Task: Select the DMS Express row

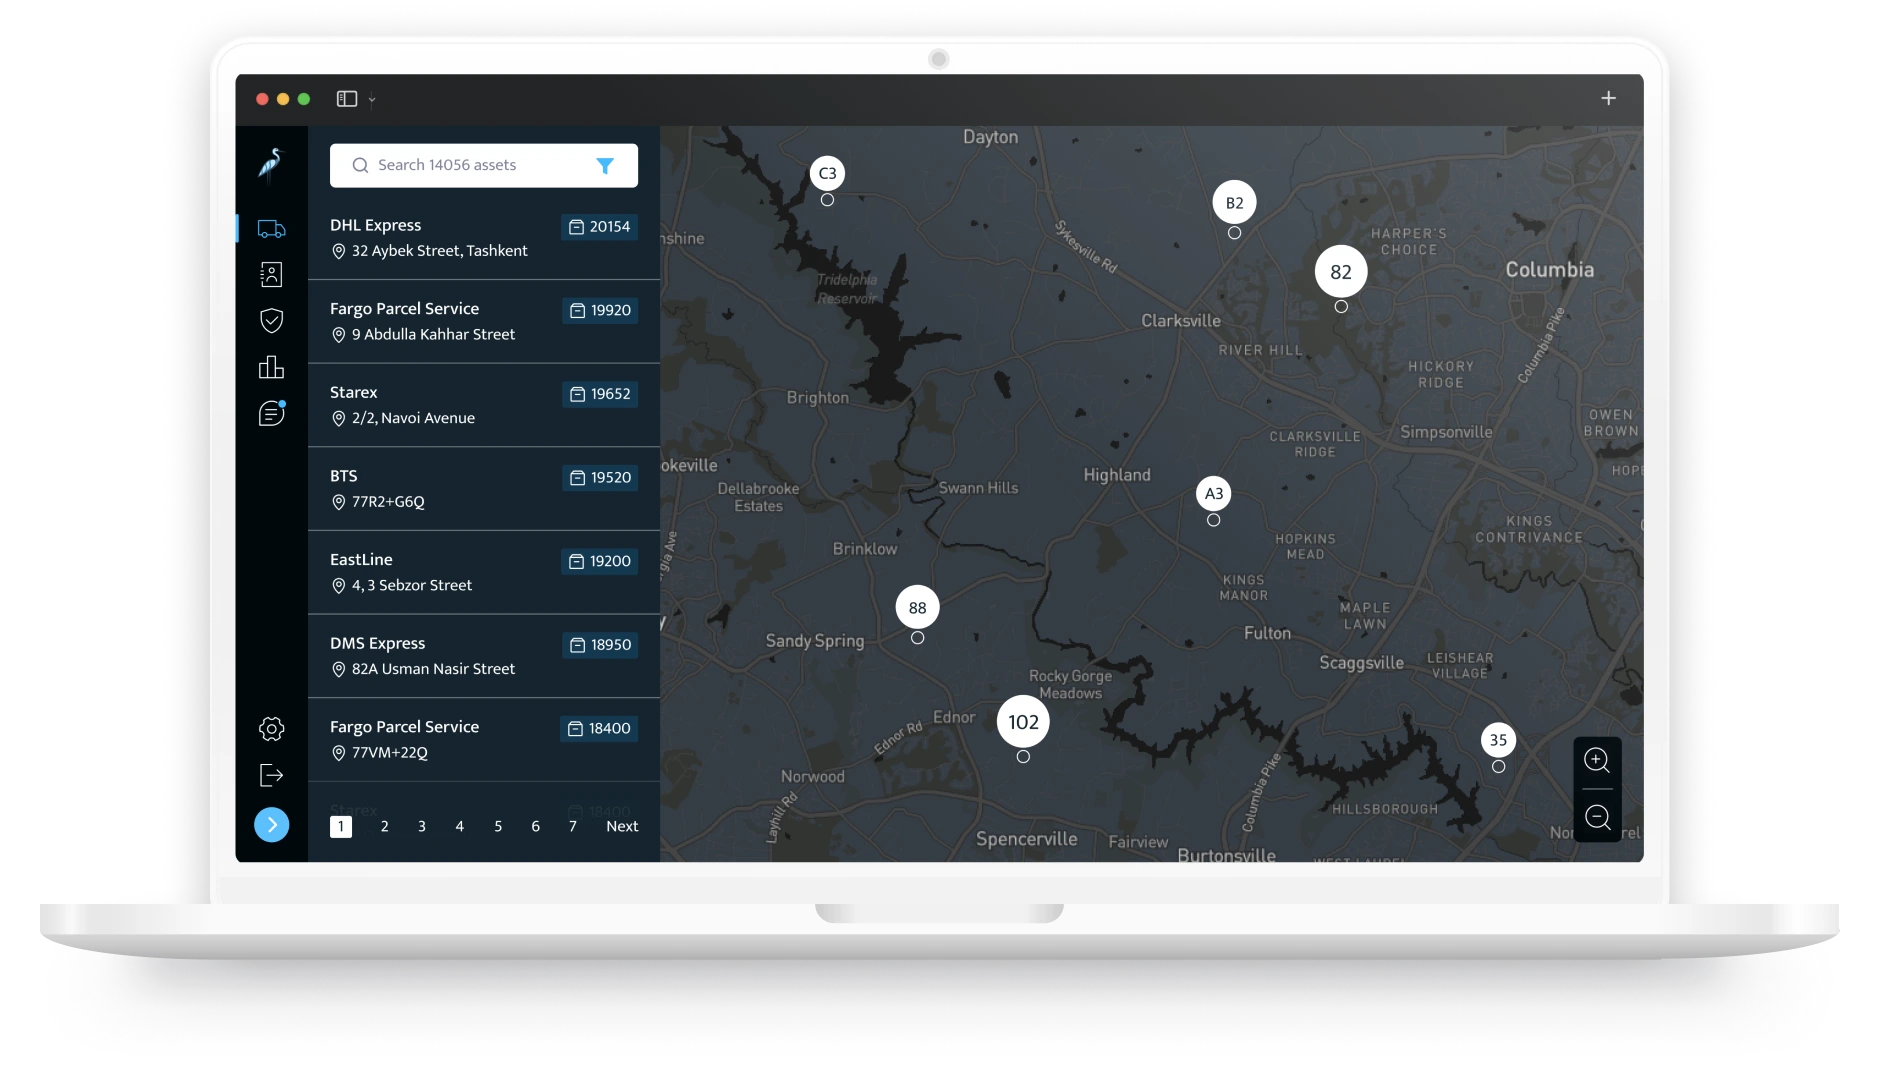Action: point(484,656)
